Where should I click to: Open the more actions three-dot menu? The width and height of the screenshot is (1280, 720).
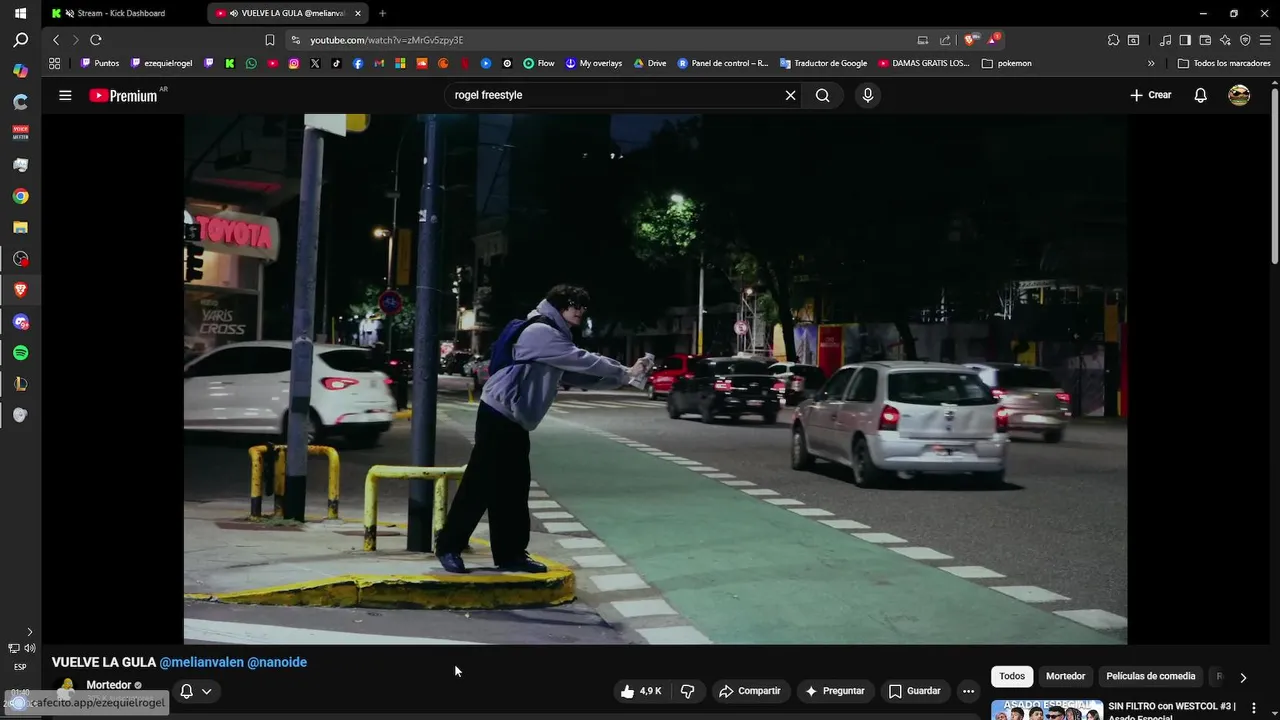pos(967,691)
